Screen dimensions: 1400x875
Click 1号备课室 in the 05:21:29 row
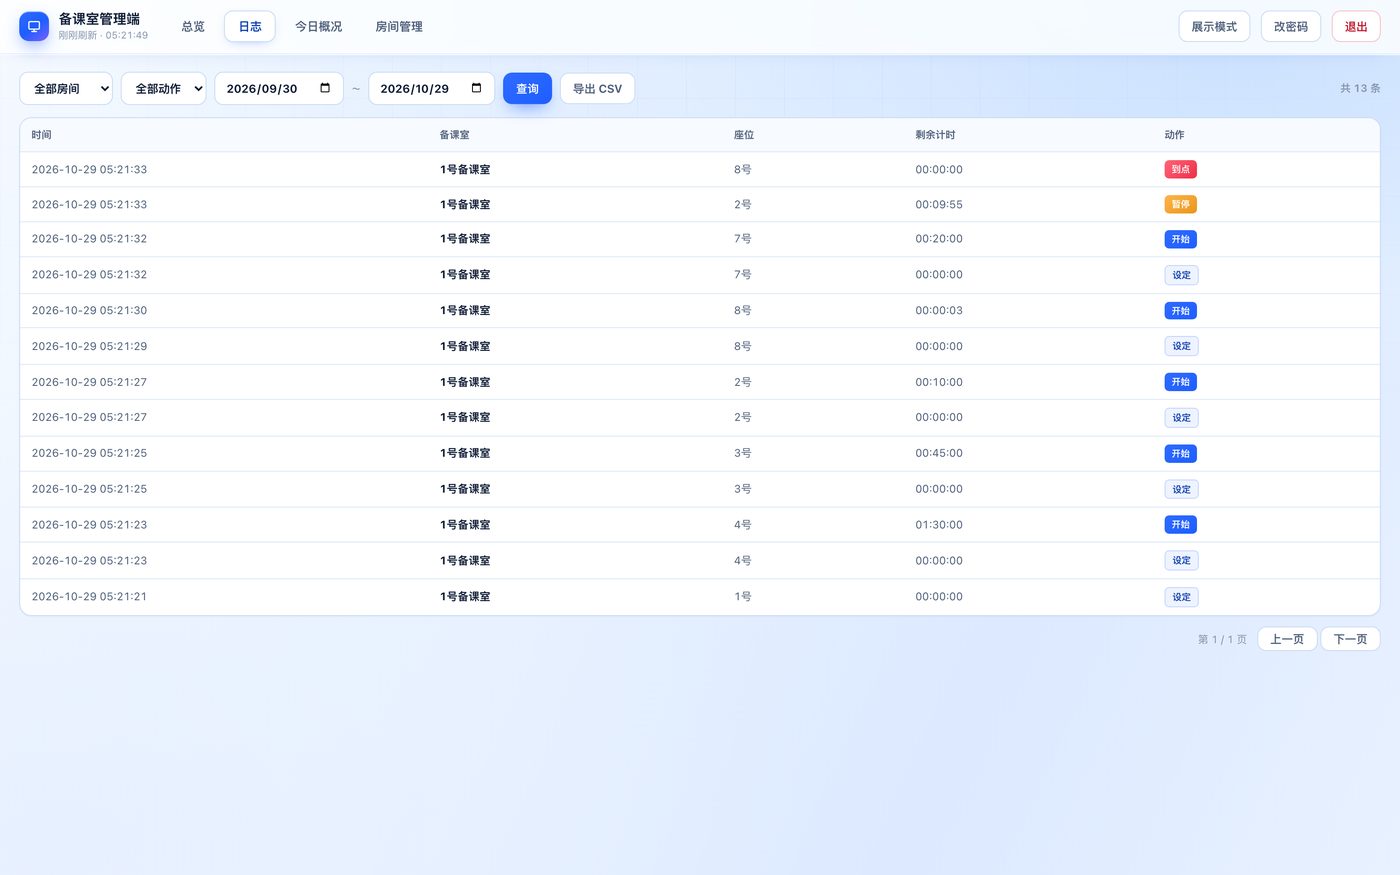465,346
